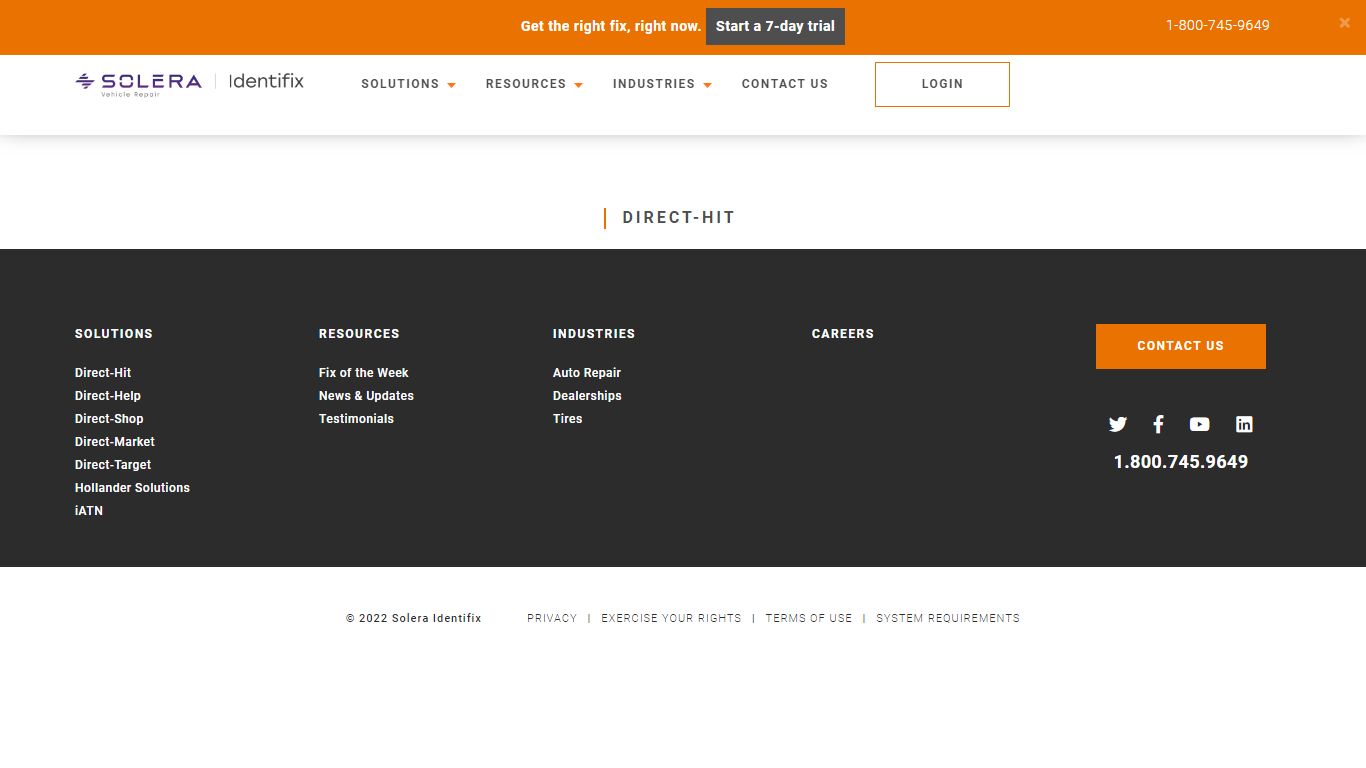
Task: View Testimonials page
Action: point(356,419)
